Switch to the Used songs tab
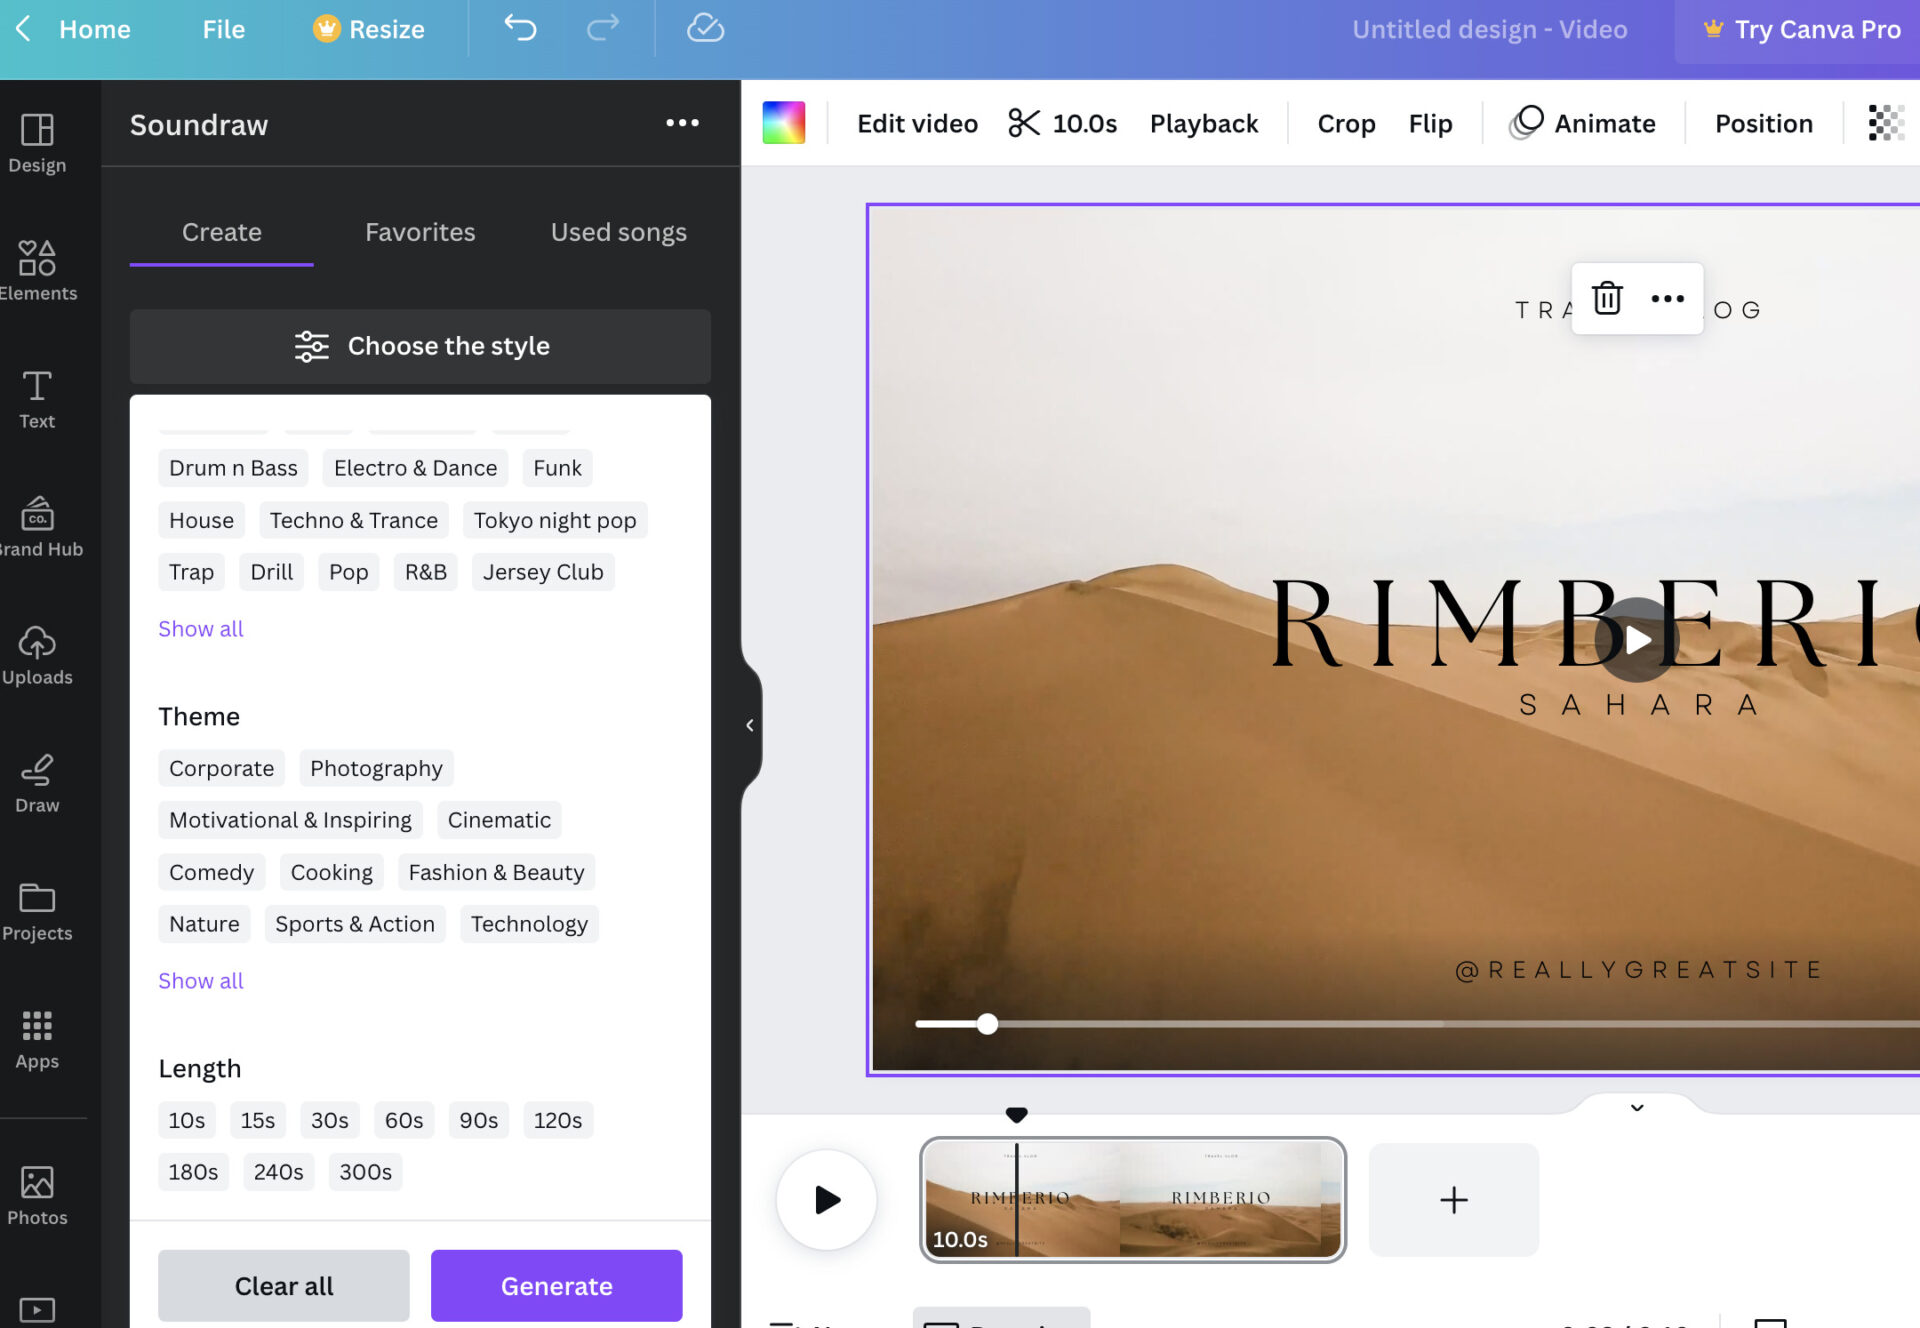 pyautogui.click(x=619, y=232)
